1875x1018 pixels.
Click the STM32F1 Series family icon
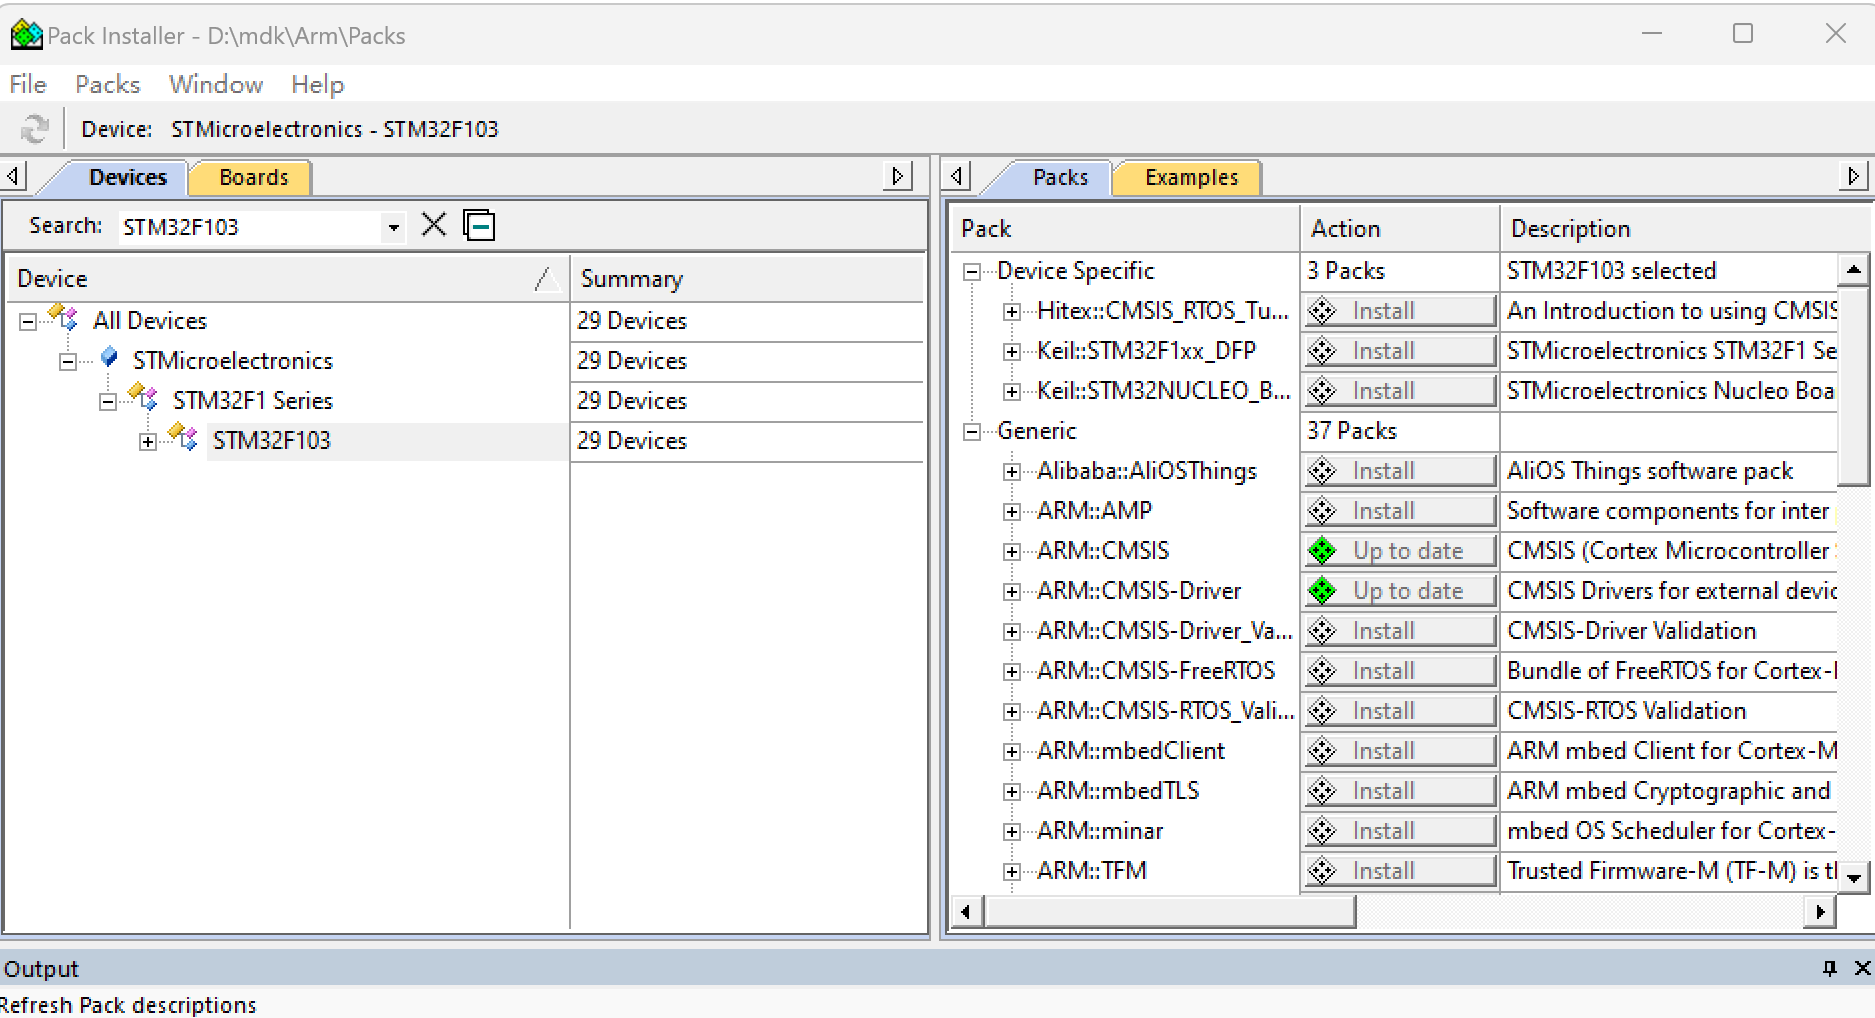coord(144,398)
